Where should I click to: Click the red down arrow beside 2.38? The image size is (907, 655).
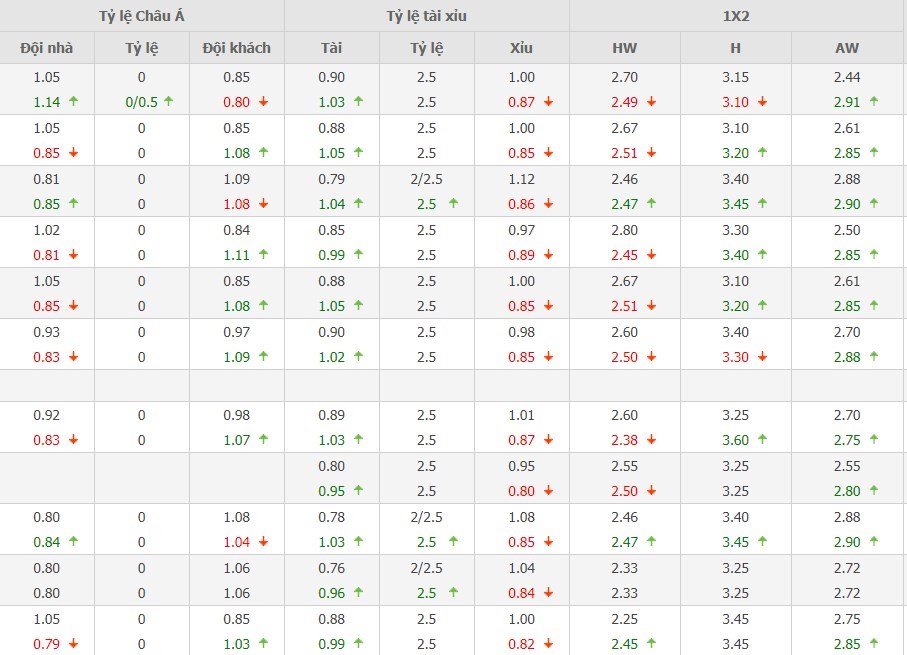coord(651,439)
